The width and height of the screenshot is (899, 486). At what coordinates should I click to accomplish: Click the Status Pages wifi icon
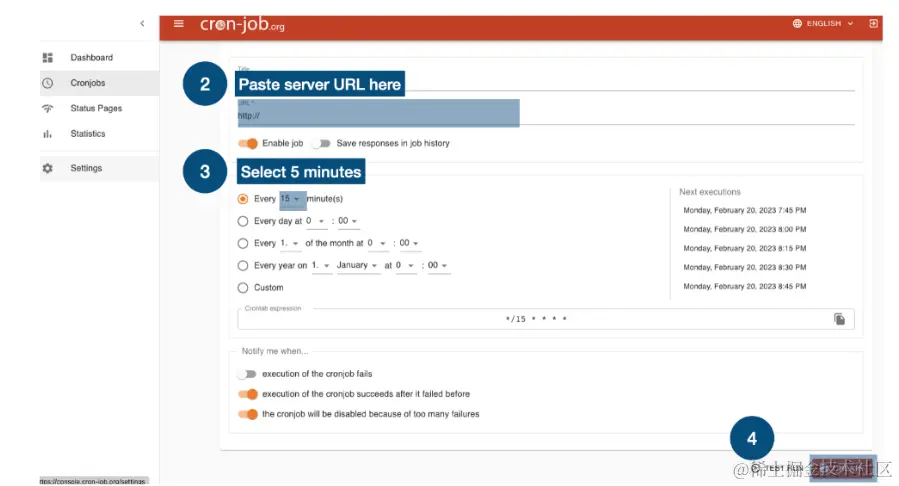(48, 108)
